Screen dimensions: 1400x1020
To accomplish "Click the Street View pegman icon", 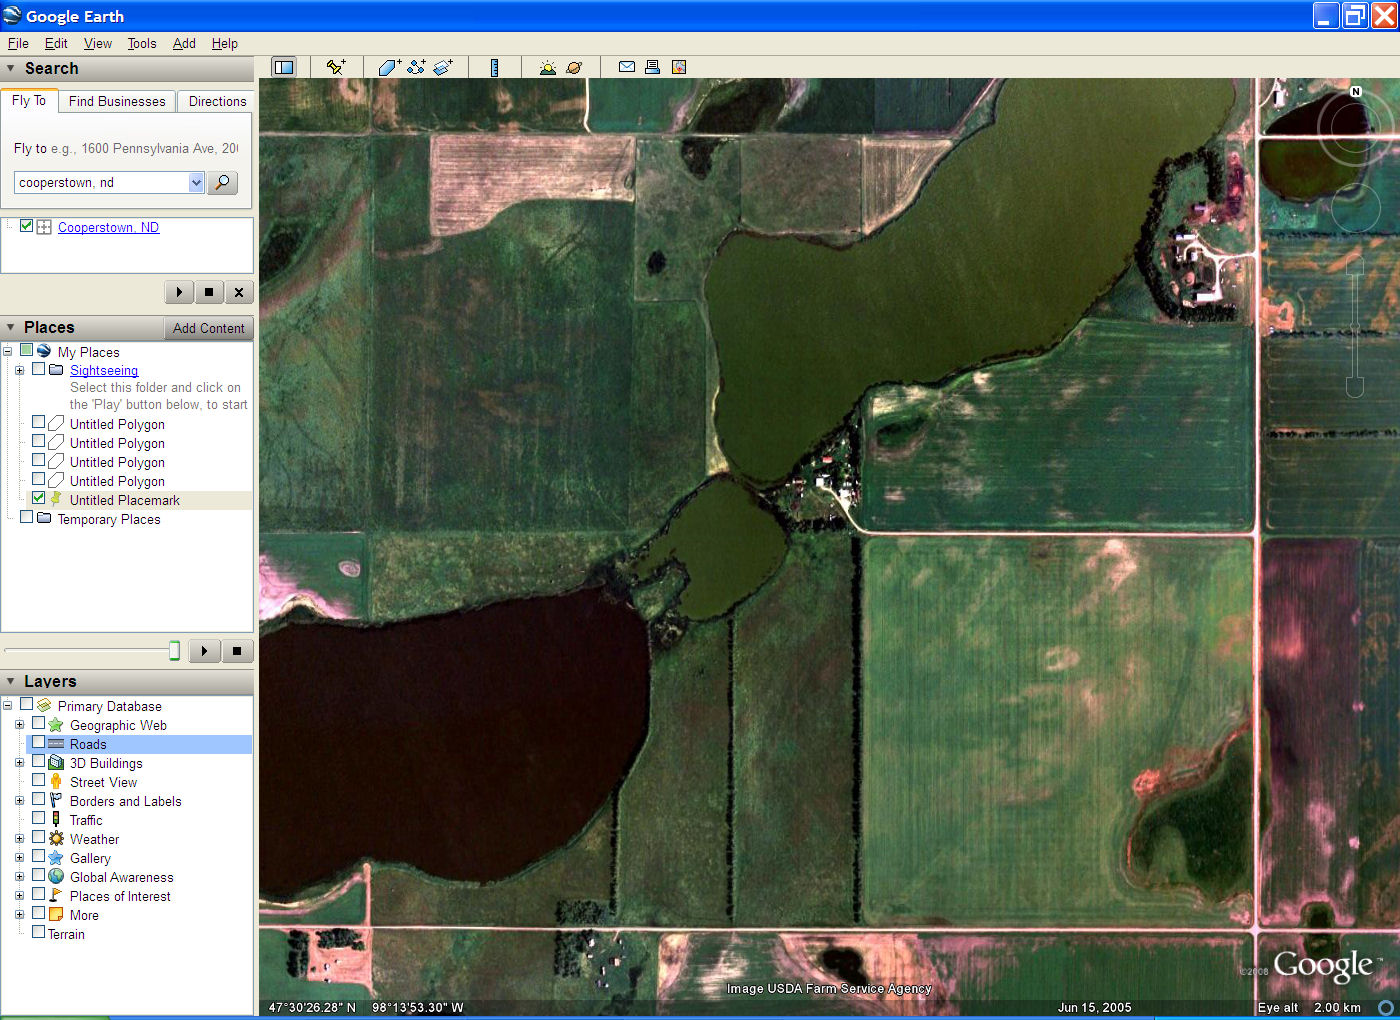I will pos(56,782).
